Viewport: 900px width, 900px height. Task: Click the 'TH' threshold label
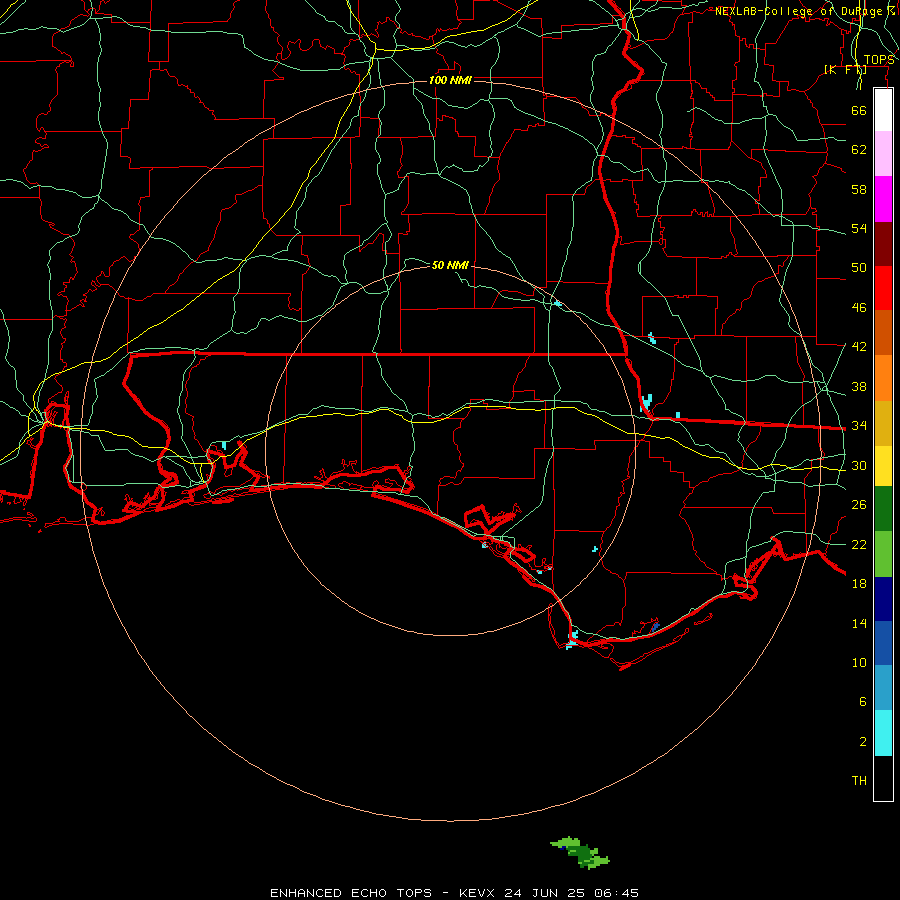pos(859,781)
